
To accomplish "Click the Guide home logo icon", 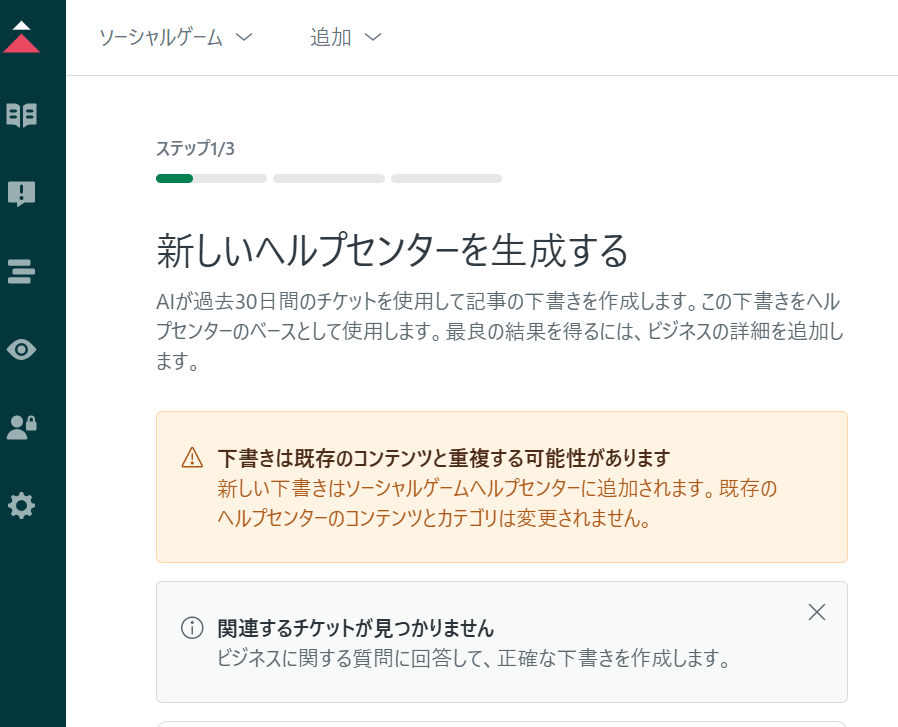I will [x=22, y=37].
